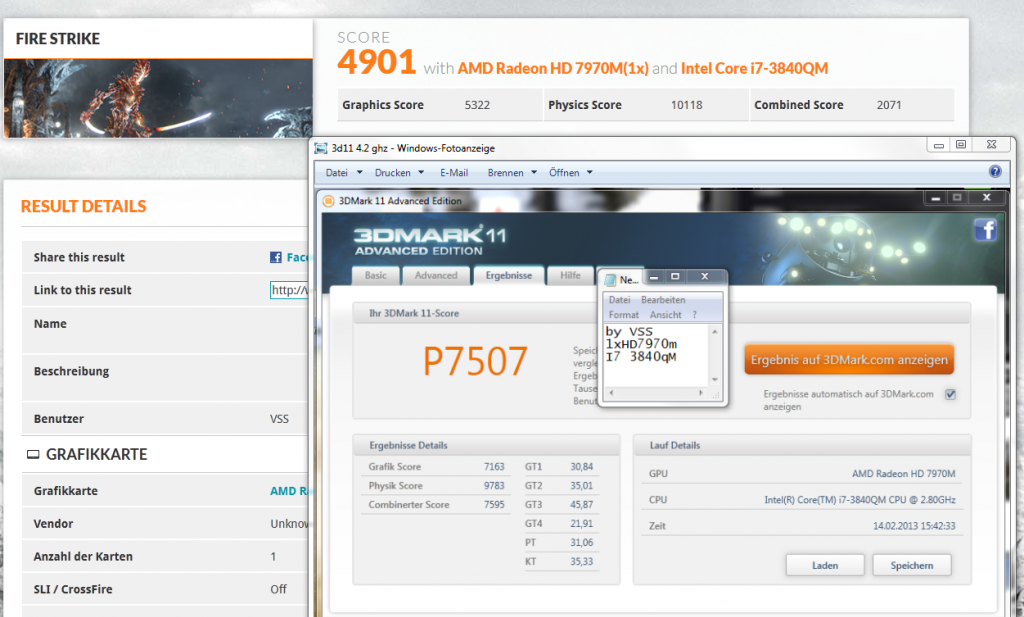Click the blue help icon in Fotoanzeige
This screenshot has height=617, width=1024.
(x=995, y=172)
